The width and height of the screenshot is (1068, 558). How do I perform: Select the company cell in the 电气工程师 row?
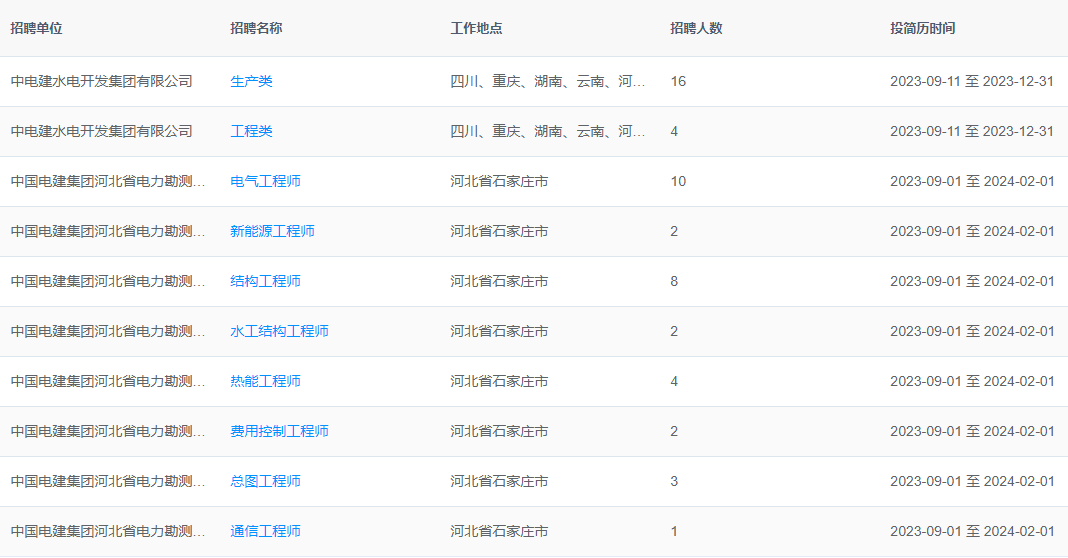point(108,181)
